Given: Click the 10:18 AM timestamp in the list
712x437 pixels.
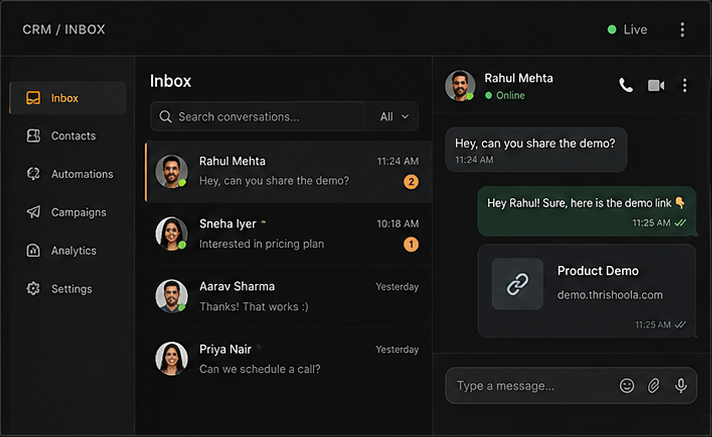Looking at the screenshot, I should (x=398, y=223).
